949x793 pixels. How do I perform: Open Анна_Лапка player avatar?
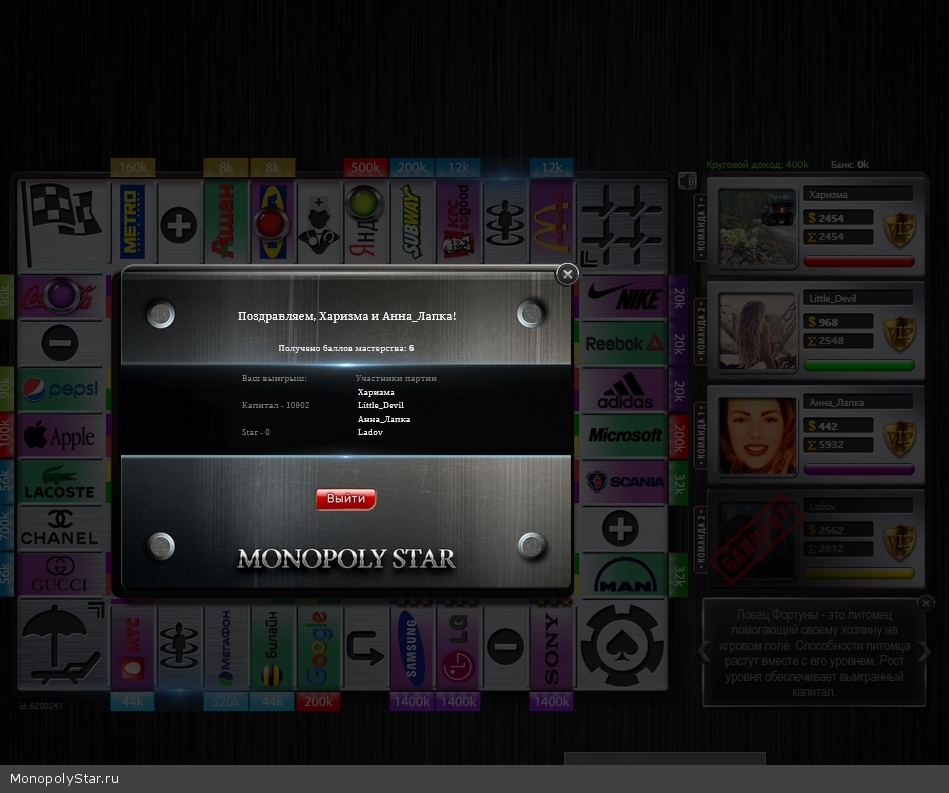click(x=758, y=435)
